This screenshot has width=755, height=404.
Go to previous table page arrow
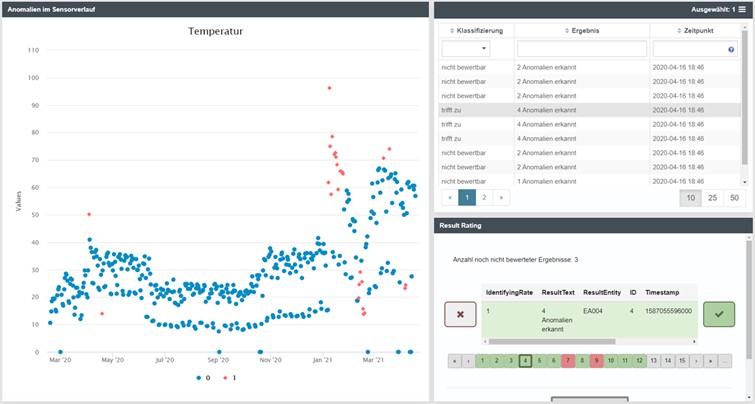[x=450, y=197]
